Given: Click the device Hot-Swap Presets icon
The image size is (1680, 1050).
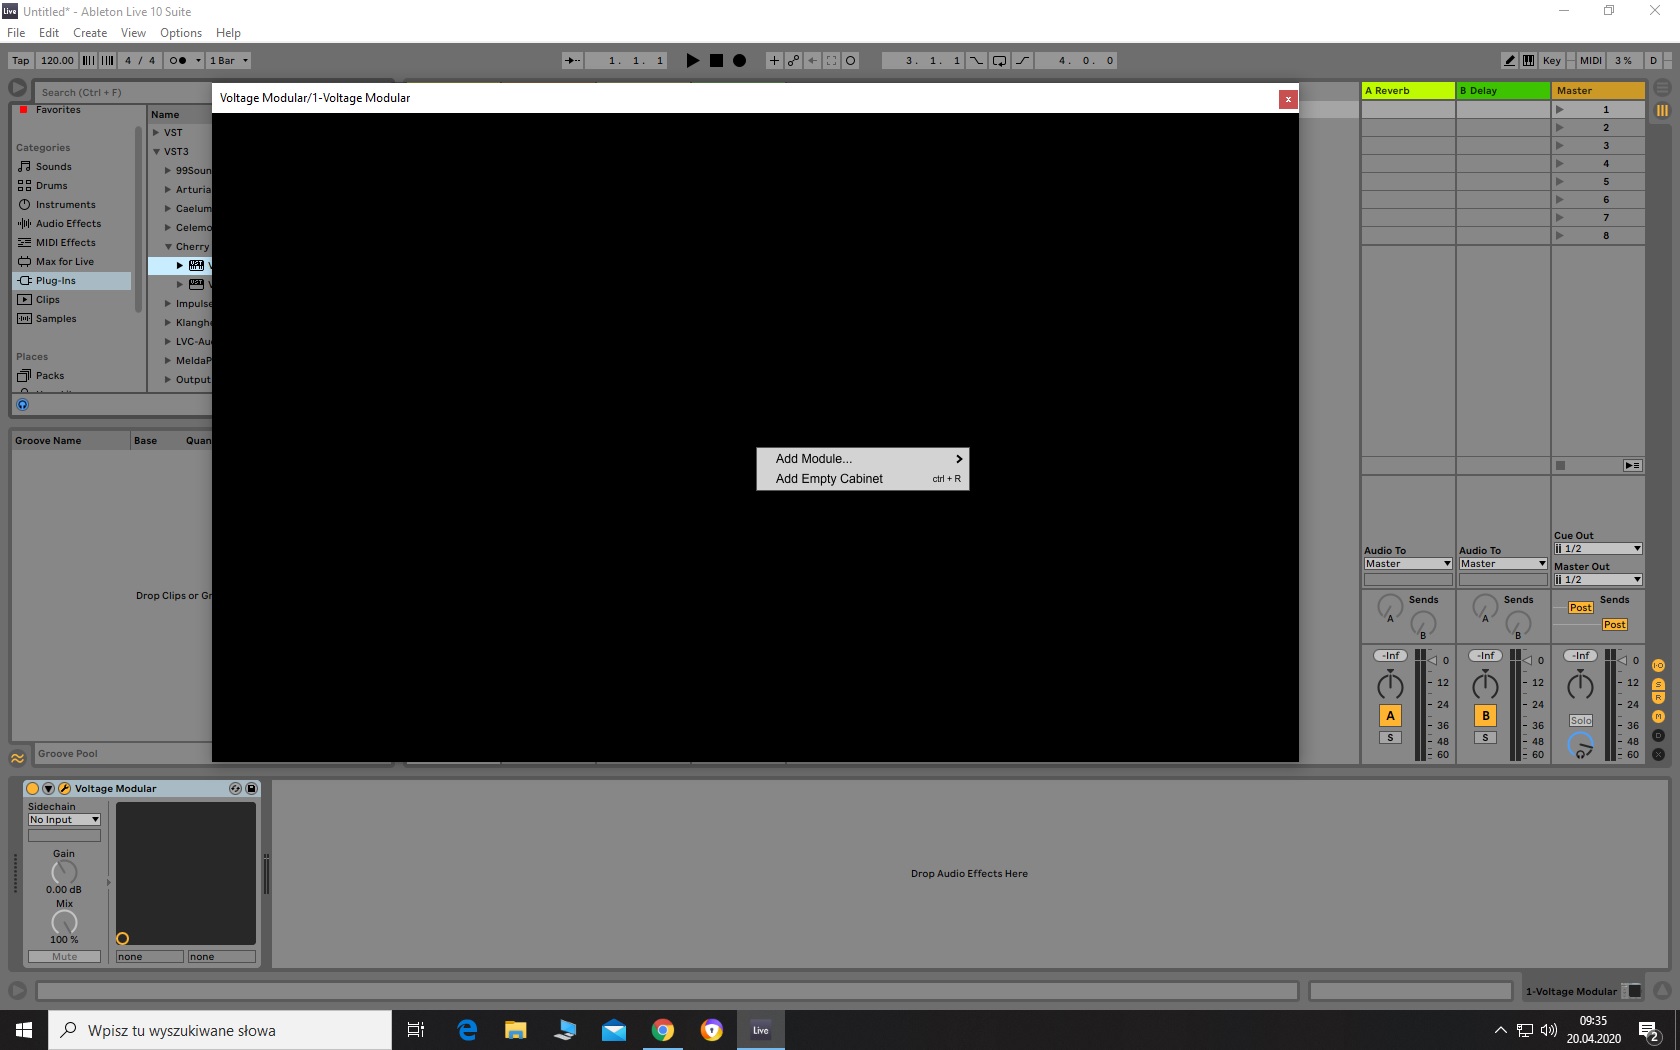Looking at the screenshot, I should [235, 788].
